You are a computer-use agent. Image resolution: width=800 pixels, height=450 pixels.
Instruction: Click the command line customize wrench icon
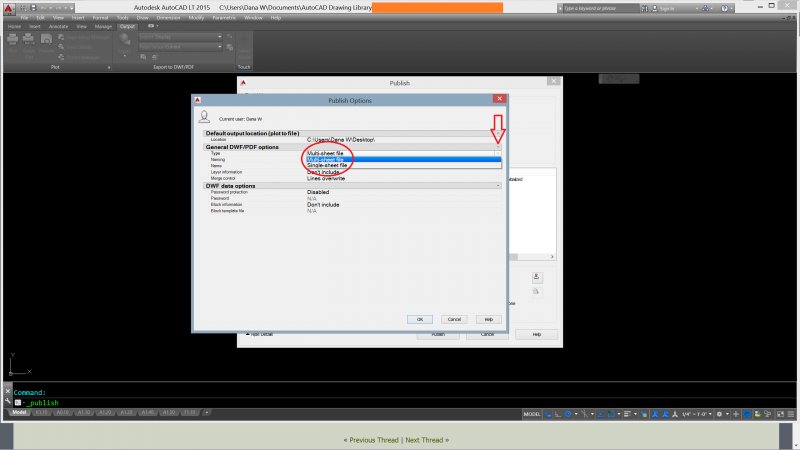coord(8,402)
